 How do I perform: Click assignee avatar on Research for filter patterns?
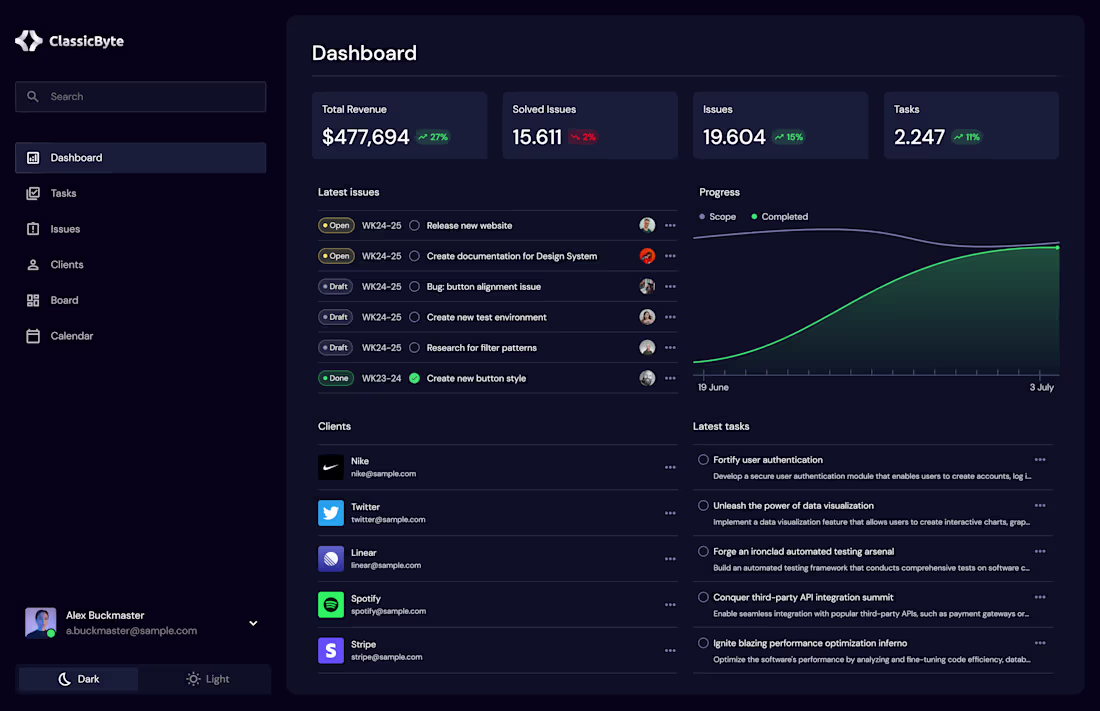tap(647, 347)
